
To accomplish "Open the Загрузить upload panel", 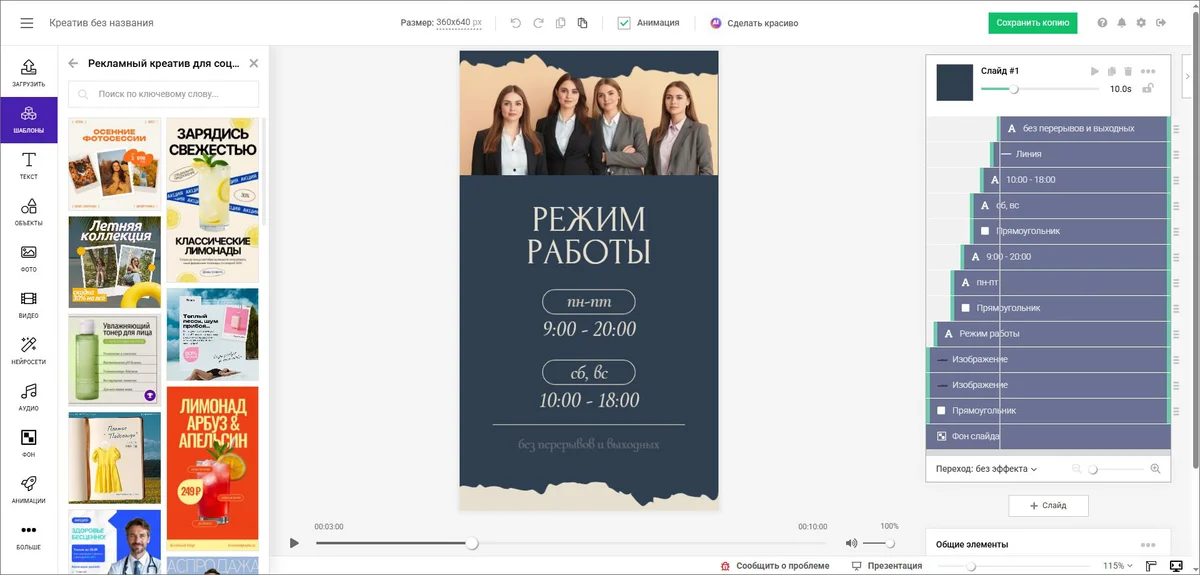I will click(28, 73).
